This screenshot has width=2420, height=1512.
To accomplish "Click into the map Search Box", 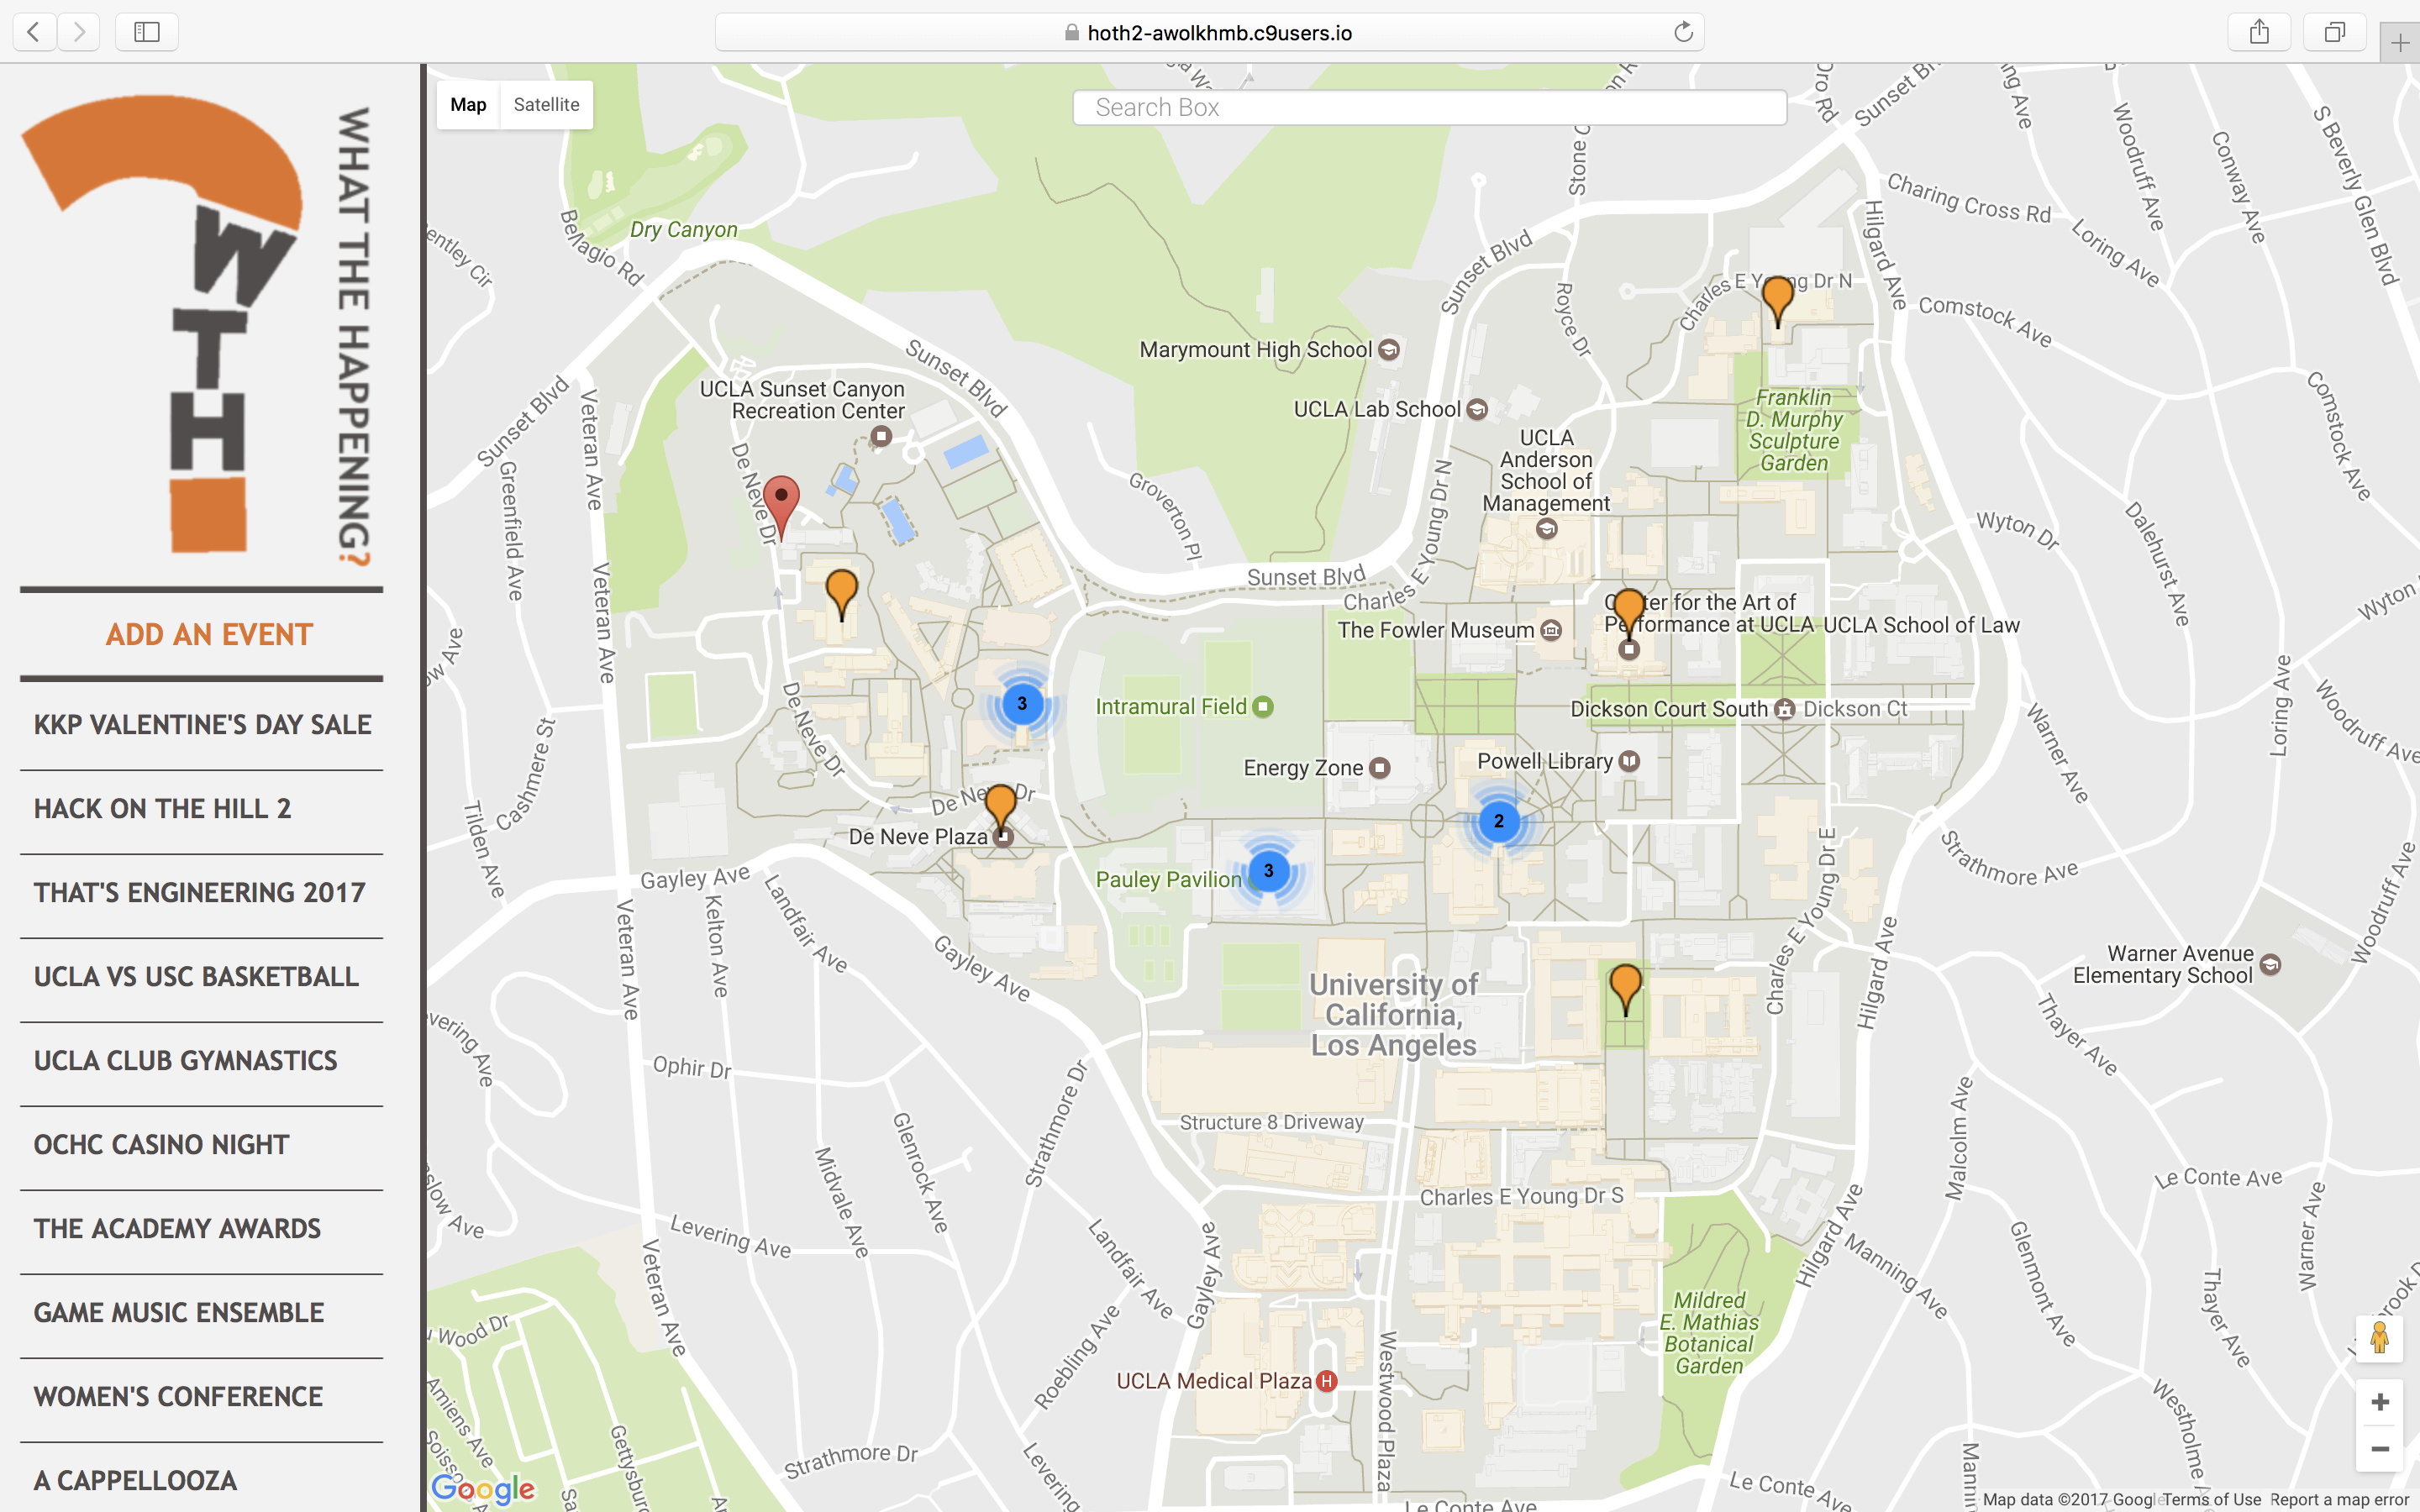I will (1428, 108).
